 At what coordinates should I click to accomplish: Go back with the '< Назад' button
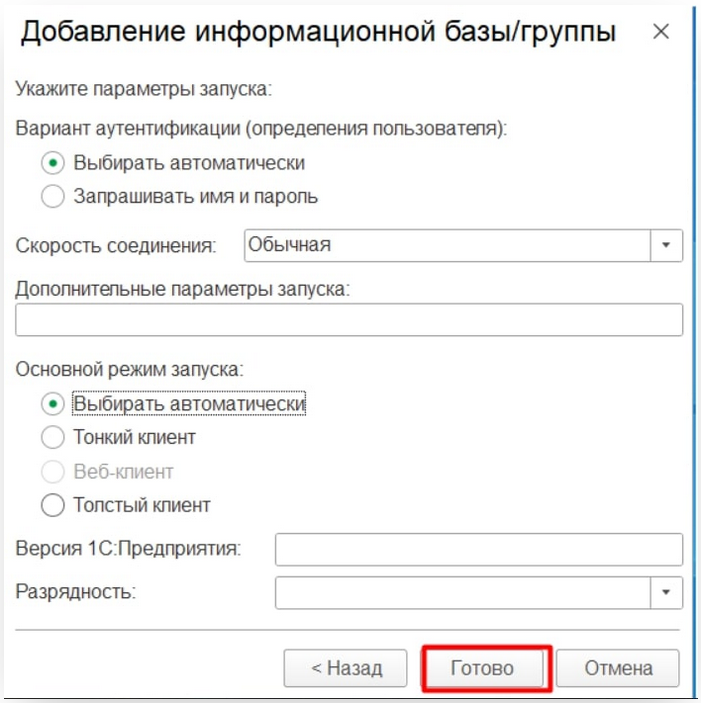[346, 668]
